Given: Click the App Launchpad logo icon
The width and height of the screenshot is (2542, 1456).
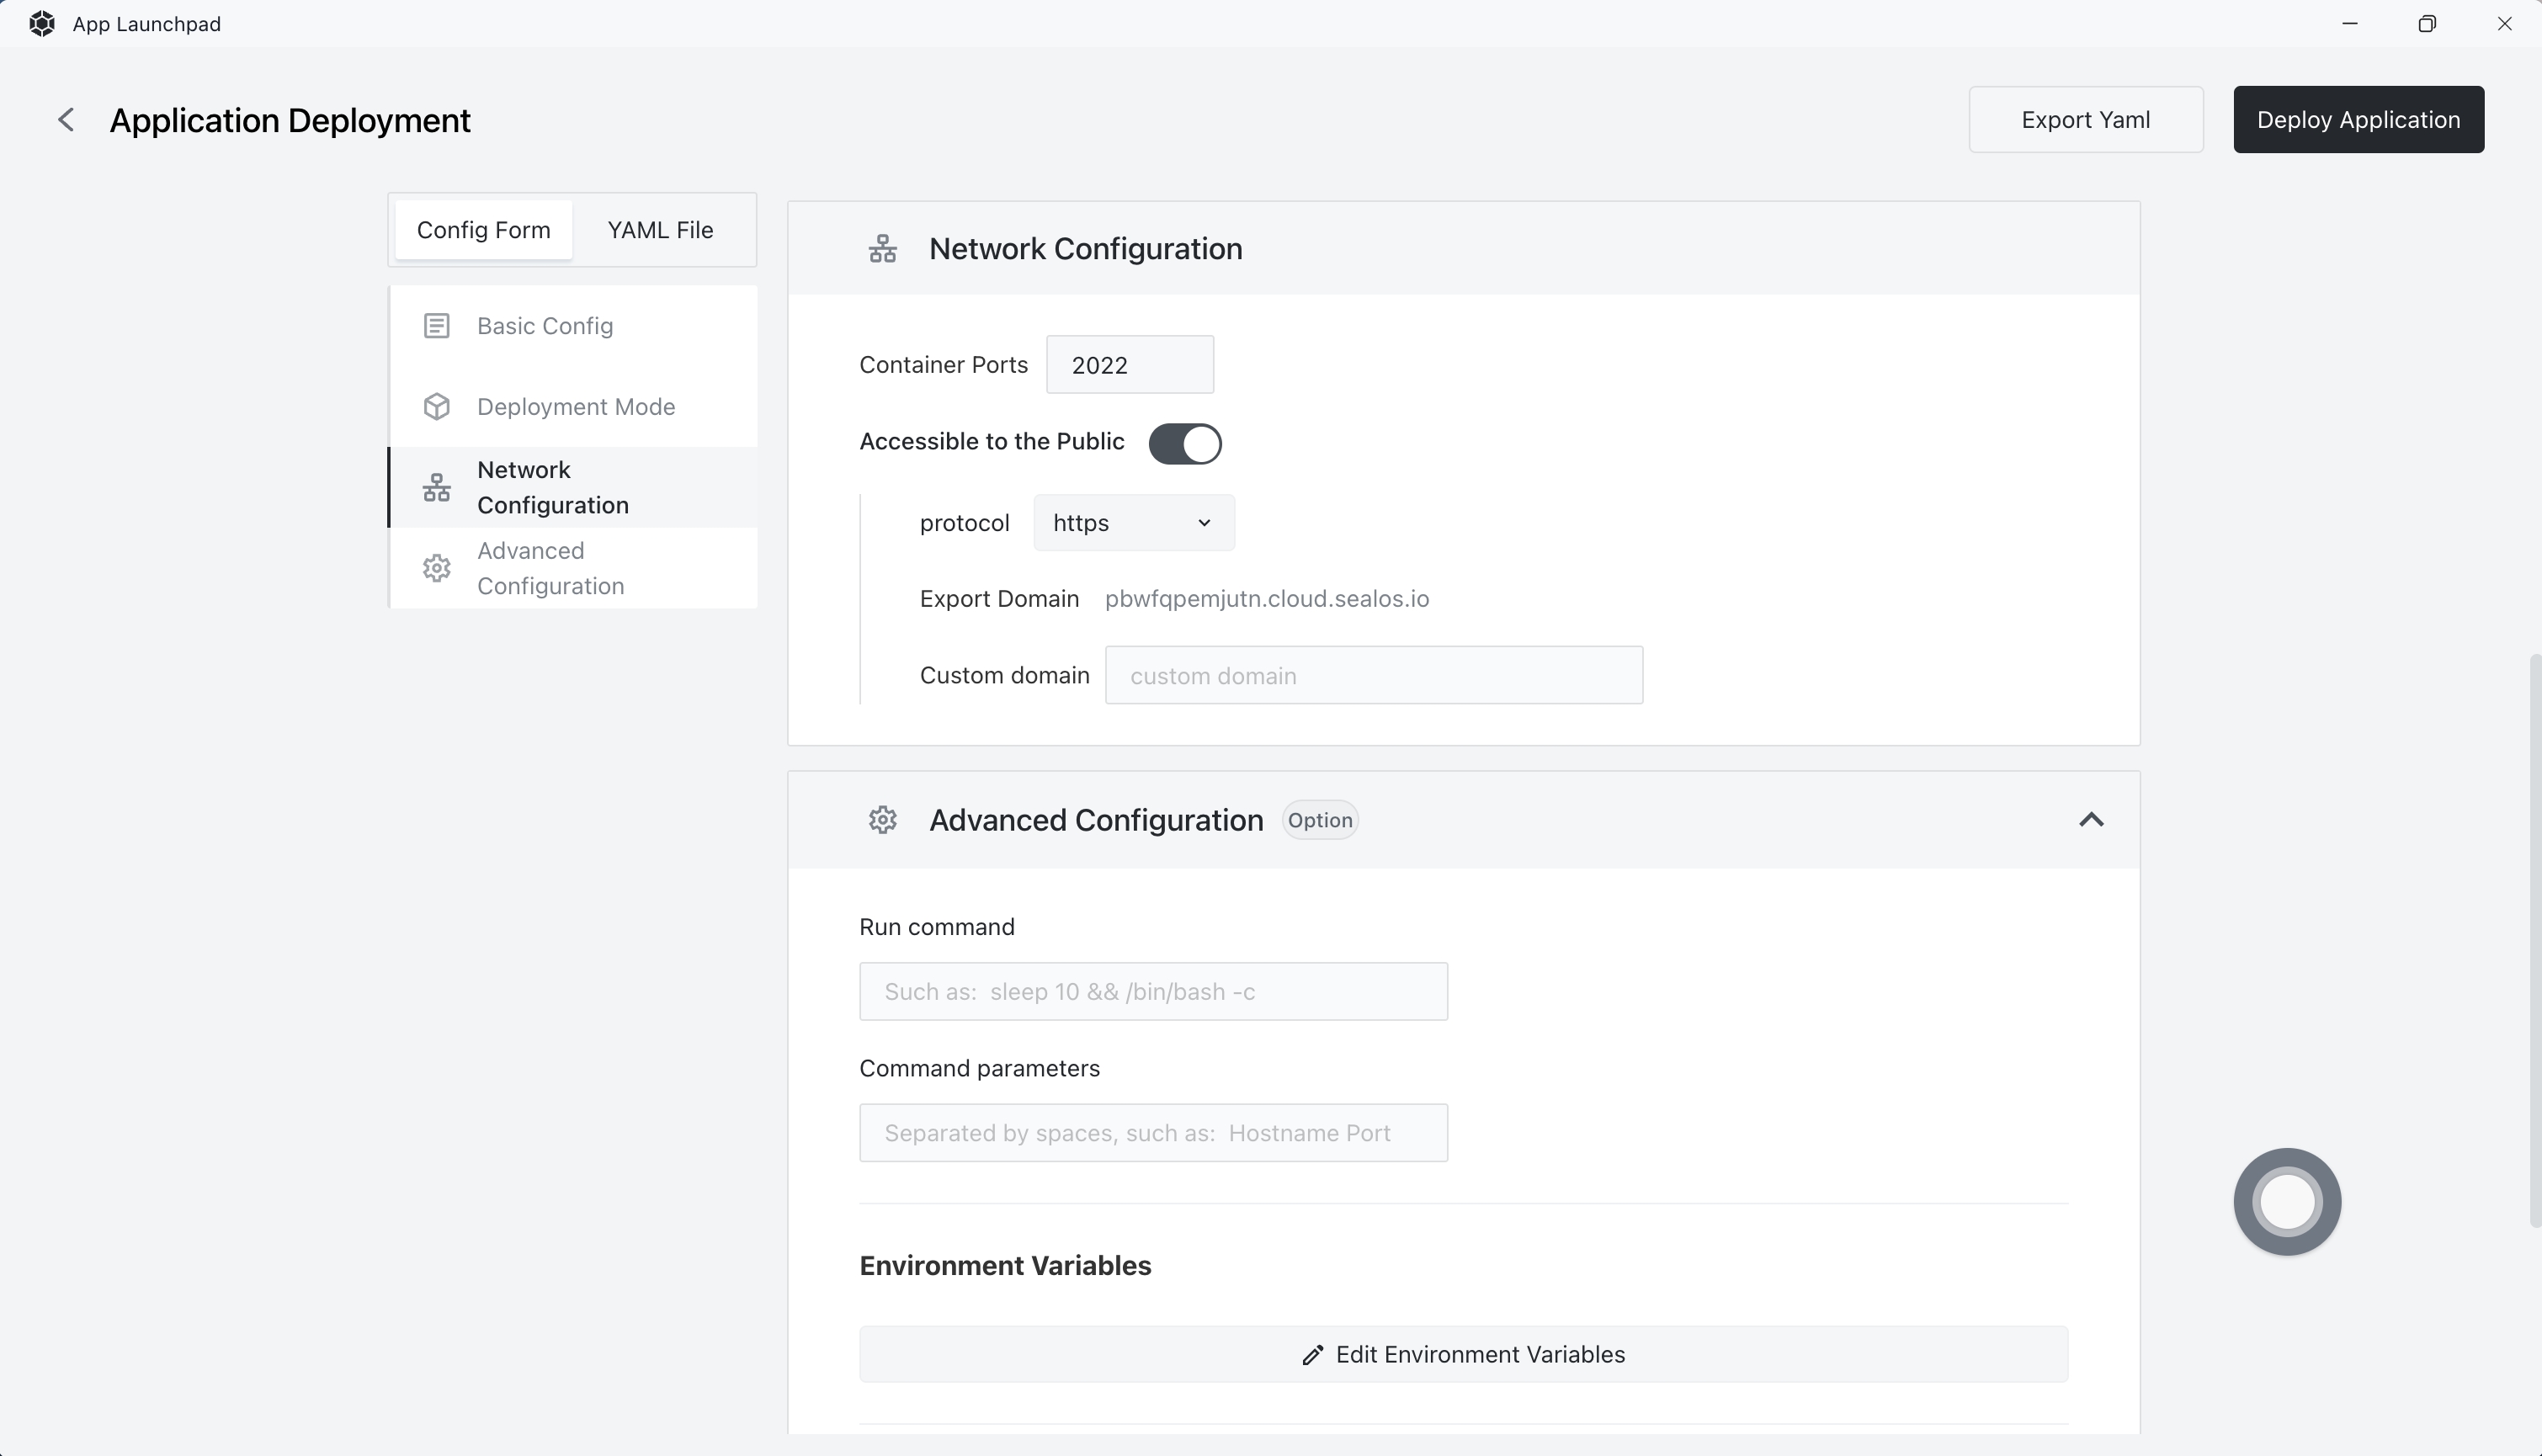Looking at the screenshot, I should pos(42,24).
